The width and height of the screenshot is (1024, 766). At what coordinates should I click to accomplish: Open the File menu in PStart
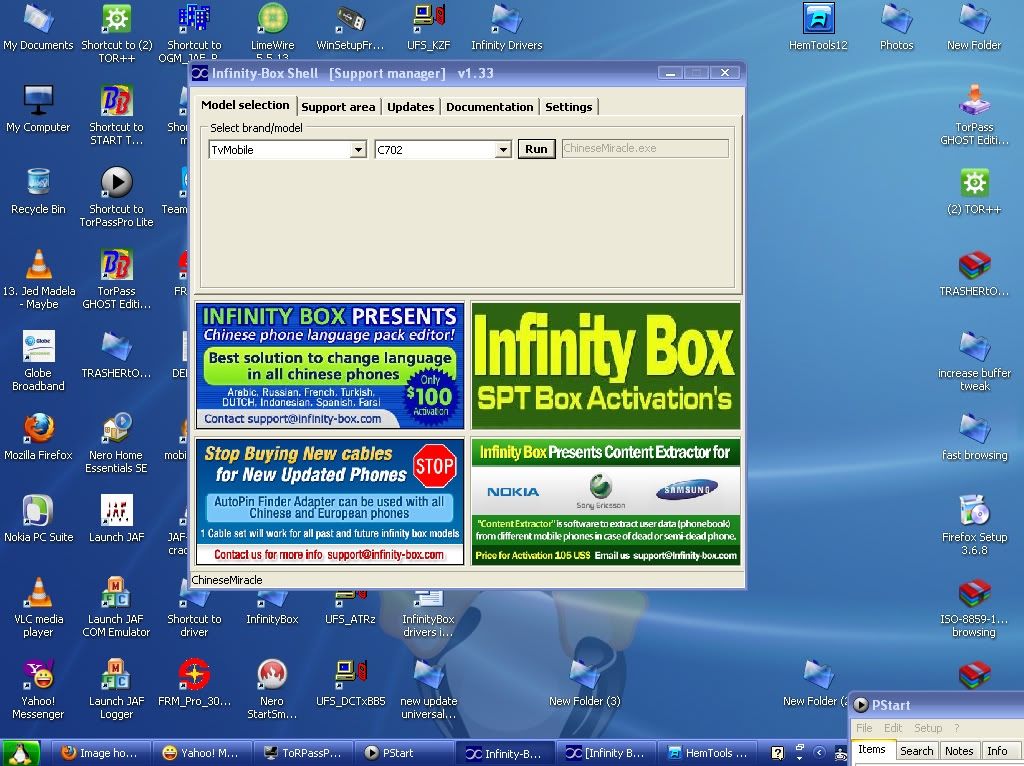[x=864, y=727]
